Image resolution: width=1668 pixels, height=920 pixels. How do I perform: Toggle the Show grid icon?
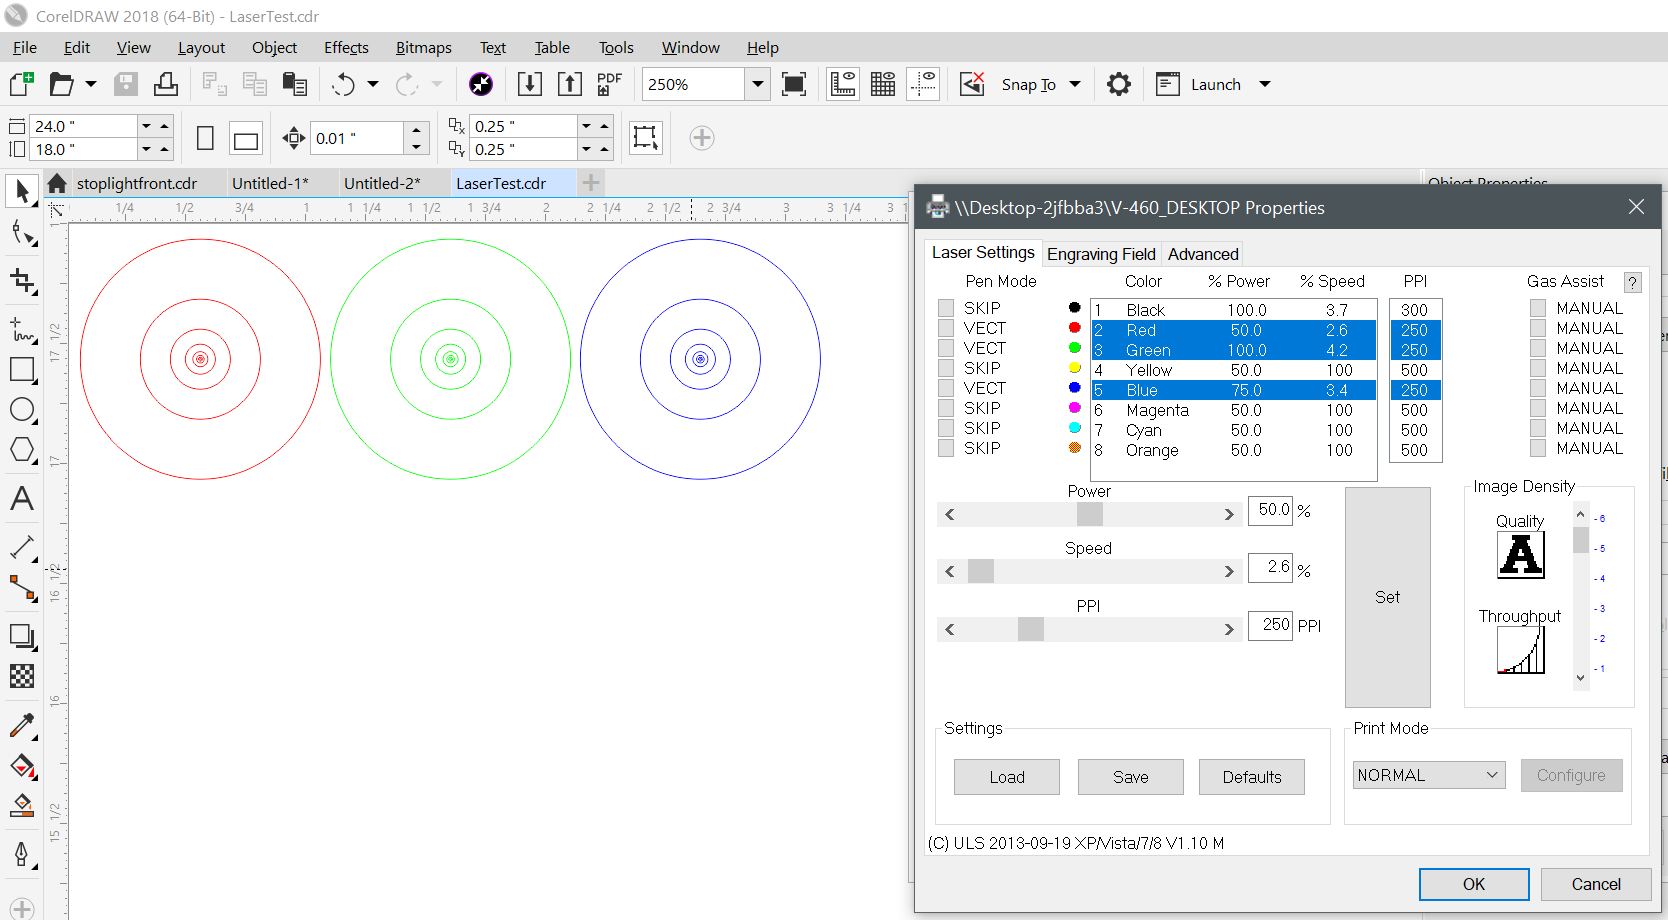pyautogui.click(x=883, y=84)
